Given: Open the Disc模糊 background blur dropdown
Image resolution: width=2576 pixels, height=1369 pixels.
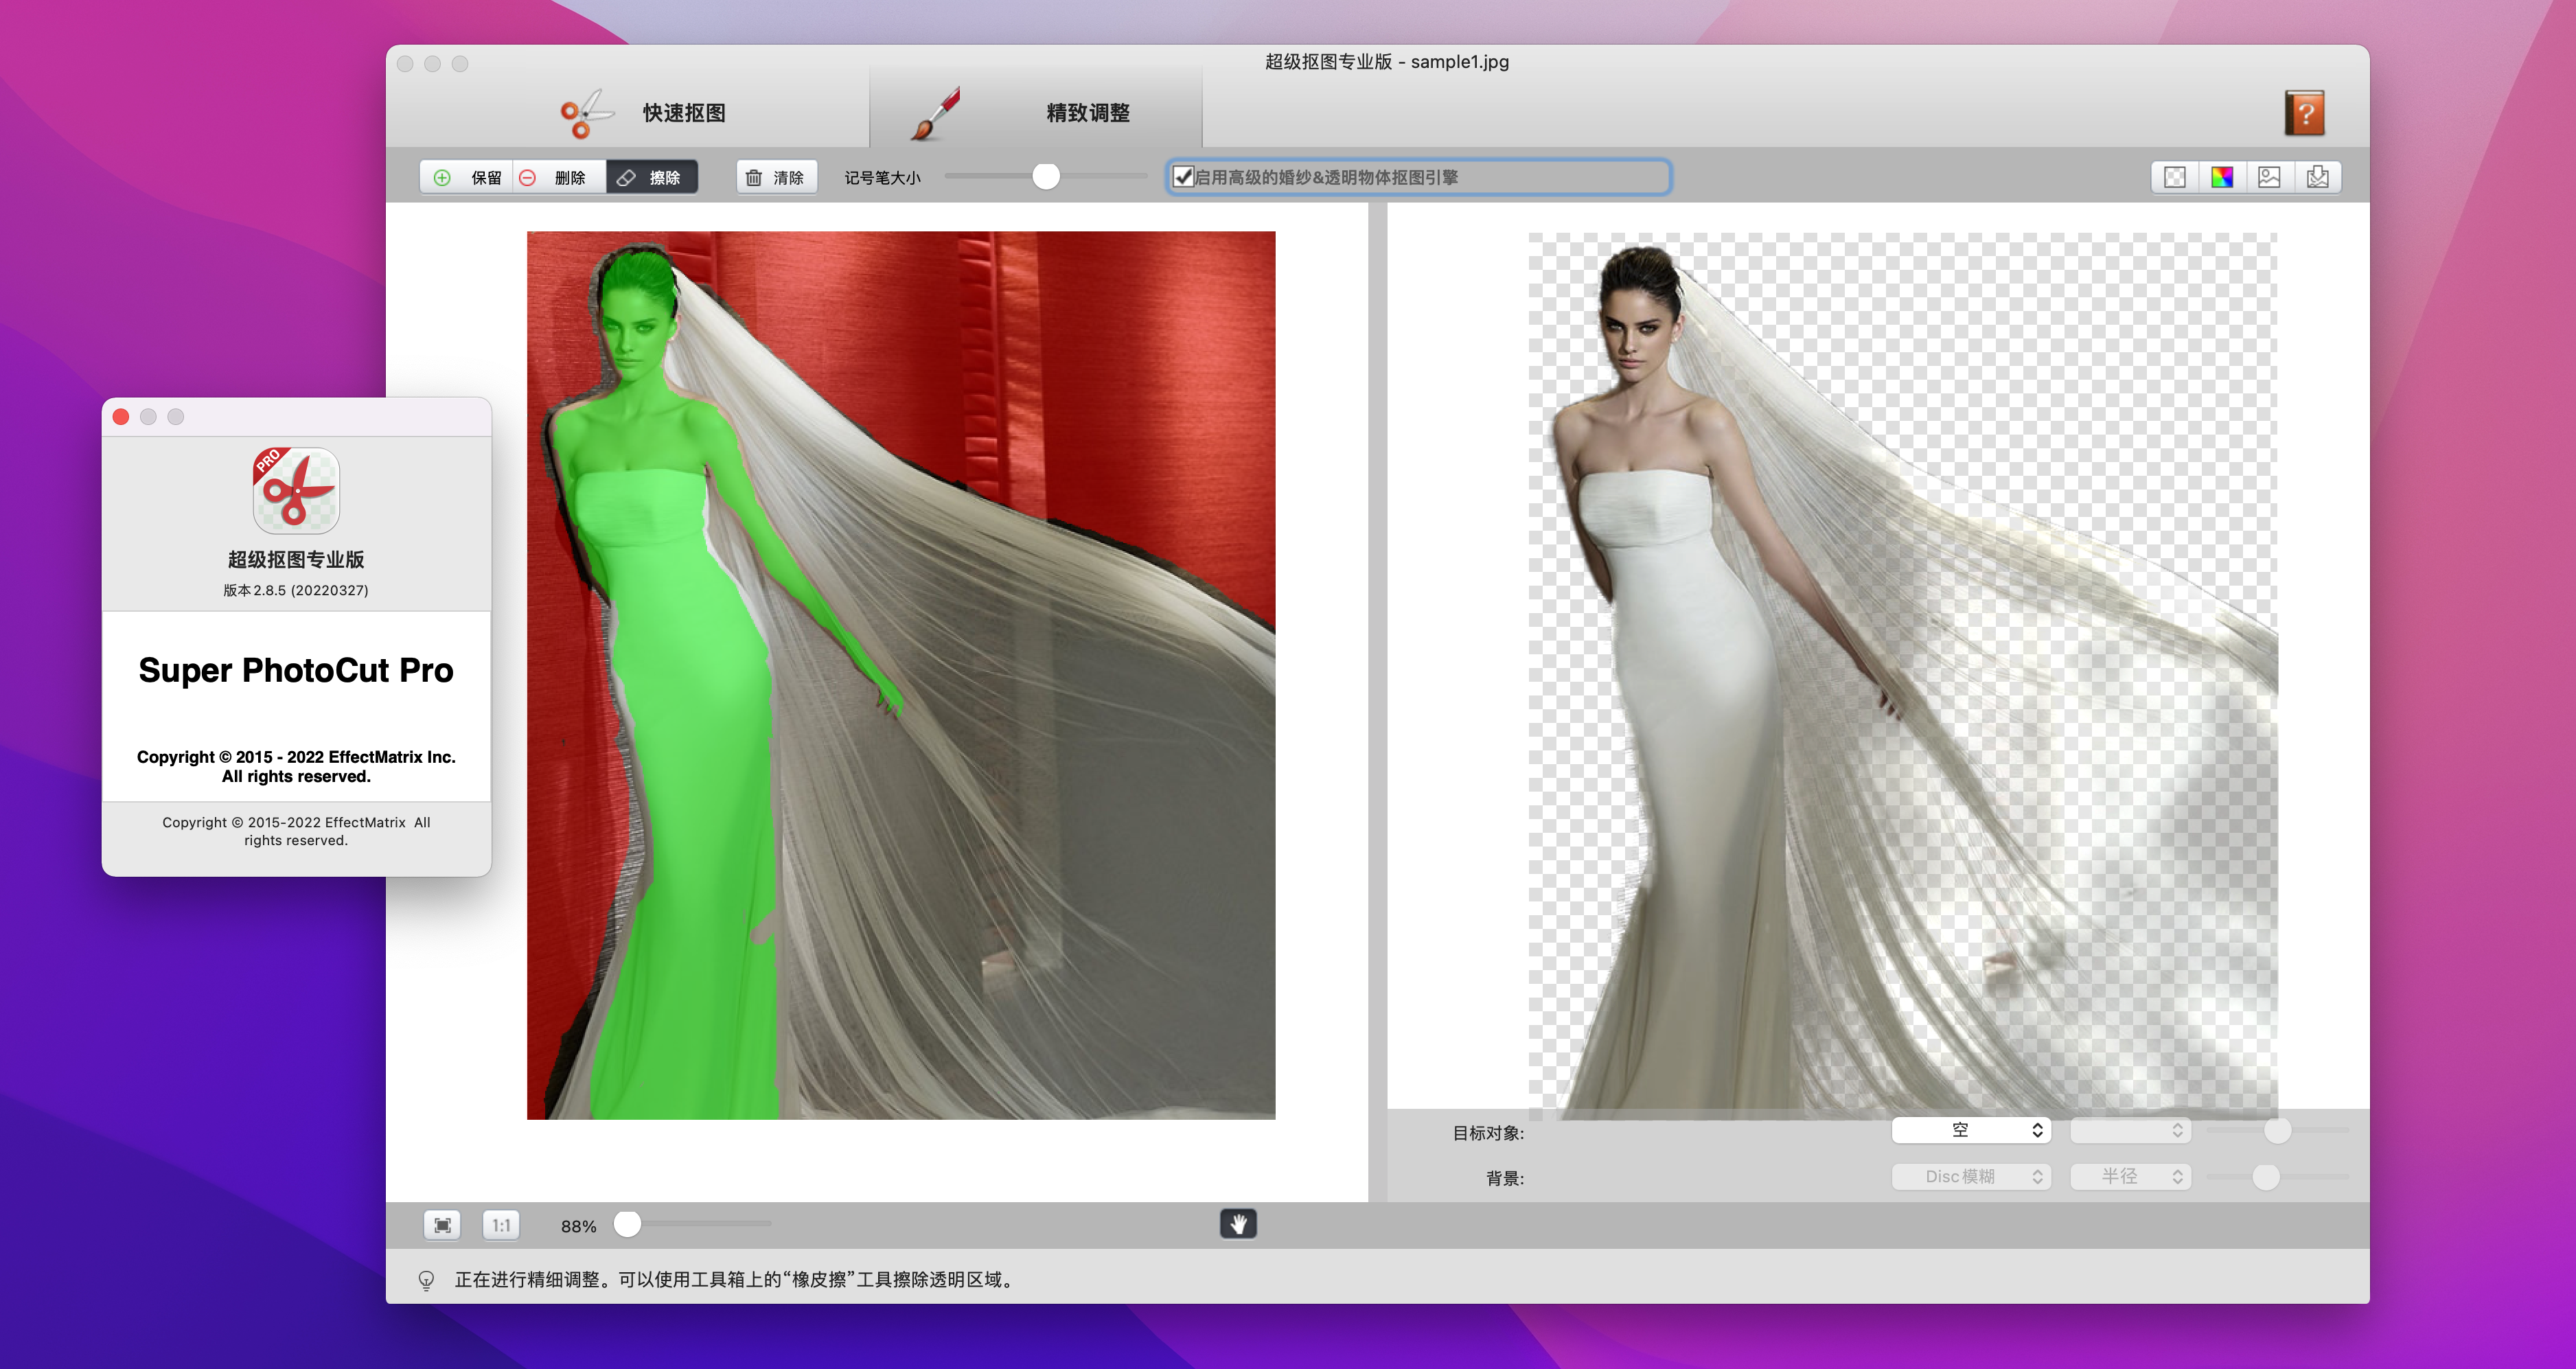Looking at the screenshot, I should pyautogui.click(x=1970, y=1176).
